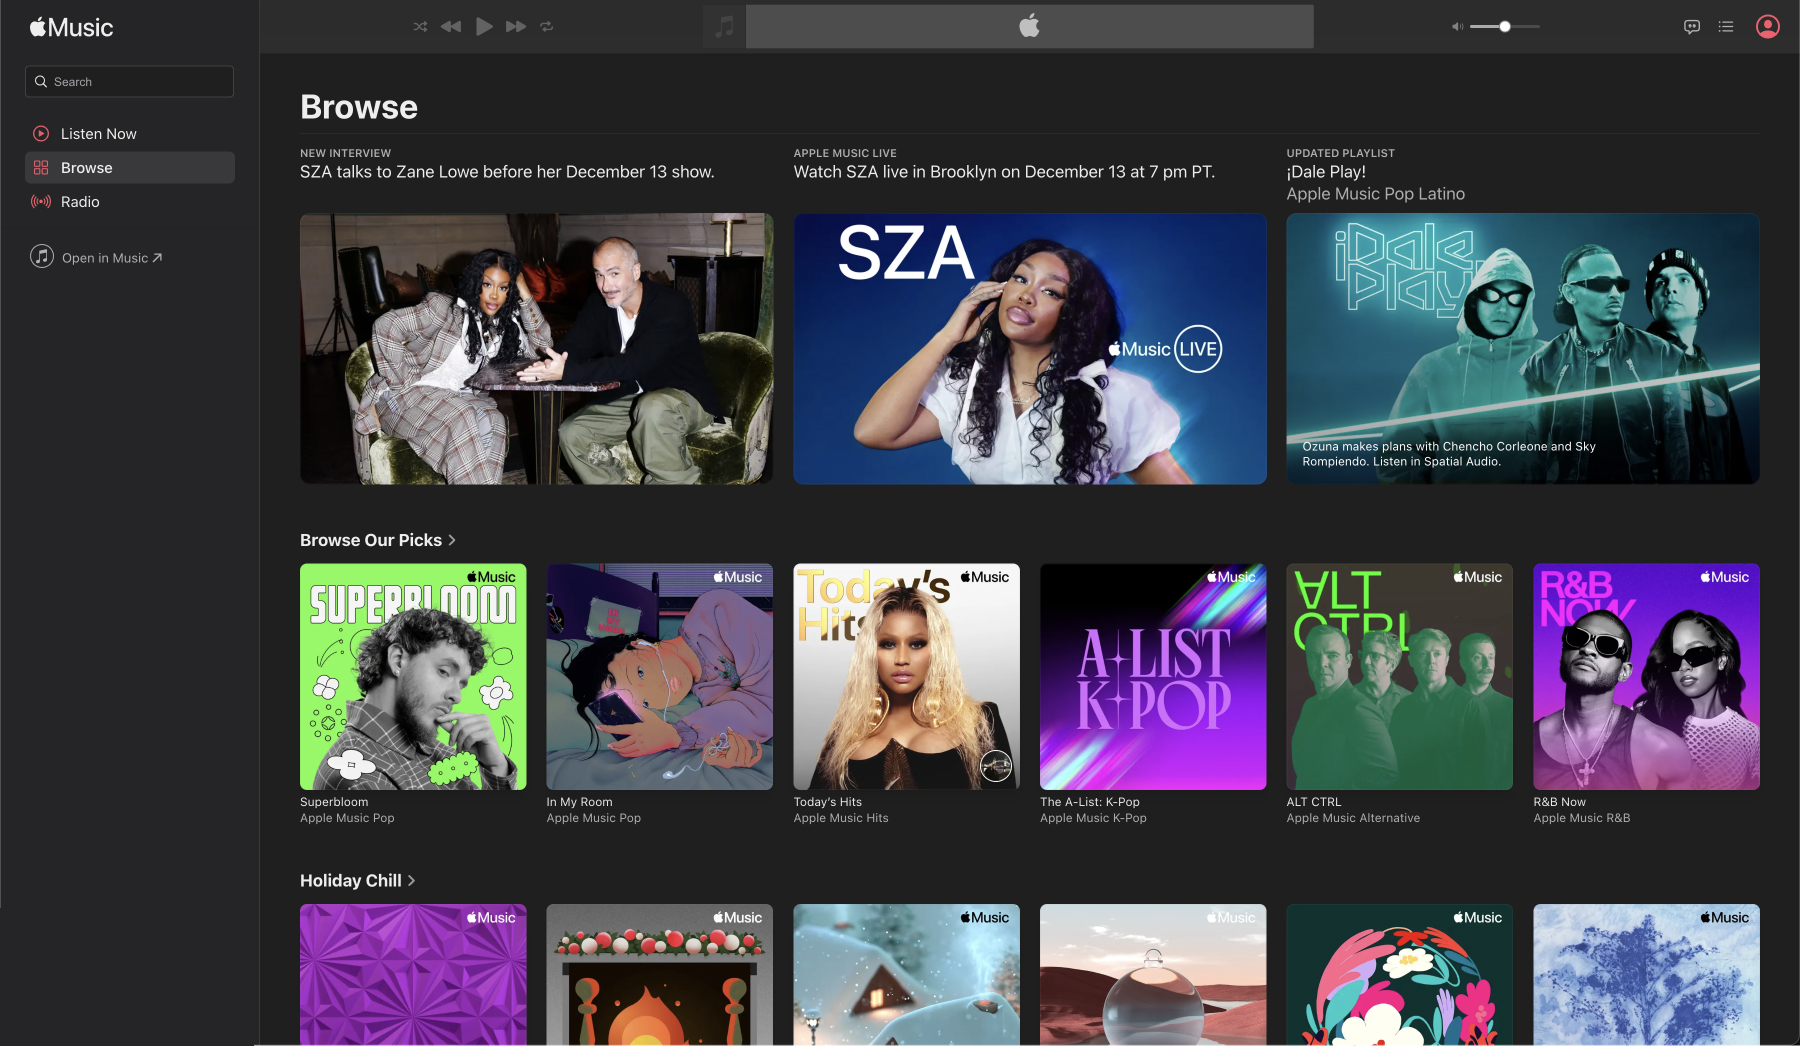The width and height of the screenshot is (1800, 1046).
Task: Open the account profile icon
Action: pyautogui.click(x=1767, y=27)
